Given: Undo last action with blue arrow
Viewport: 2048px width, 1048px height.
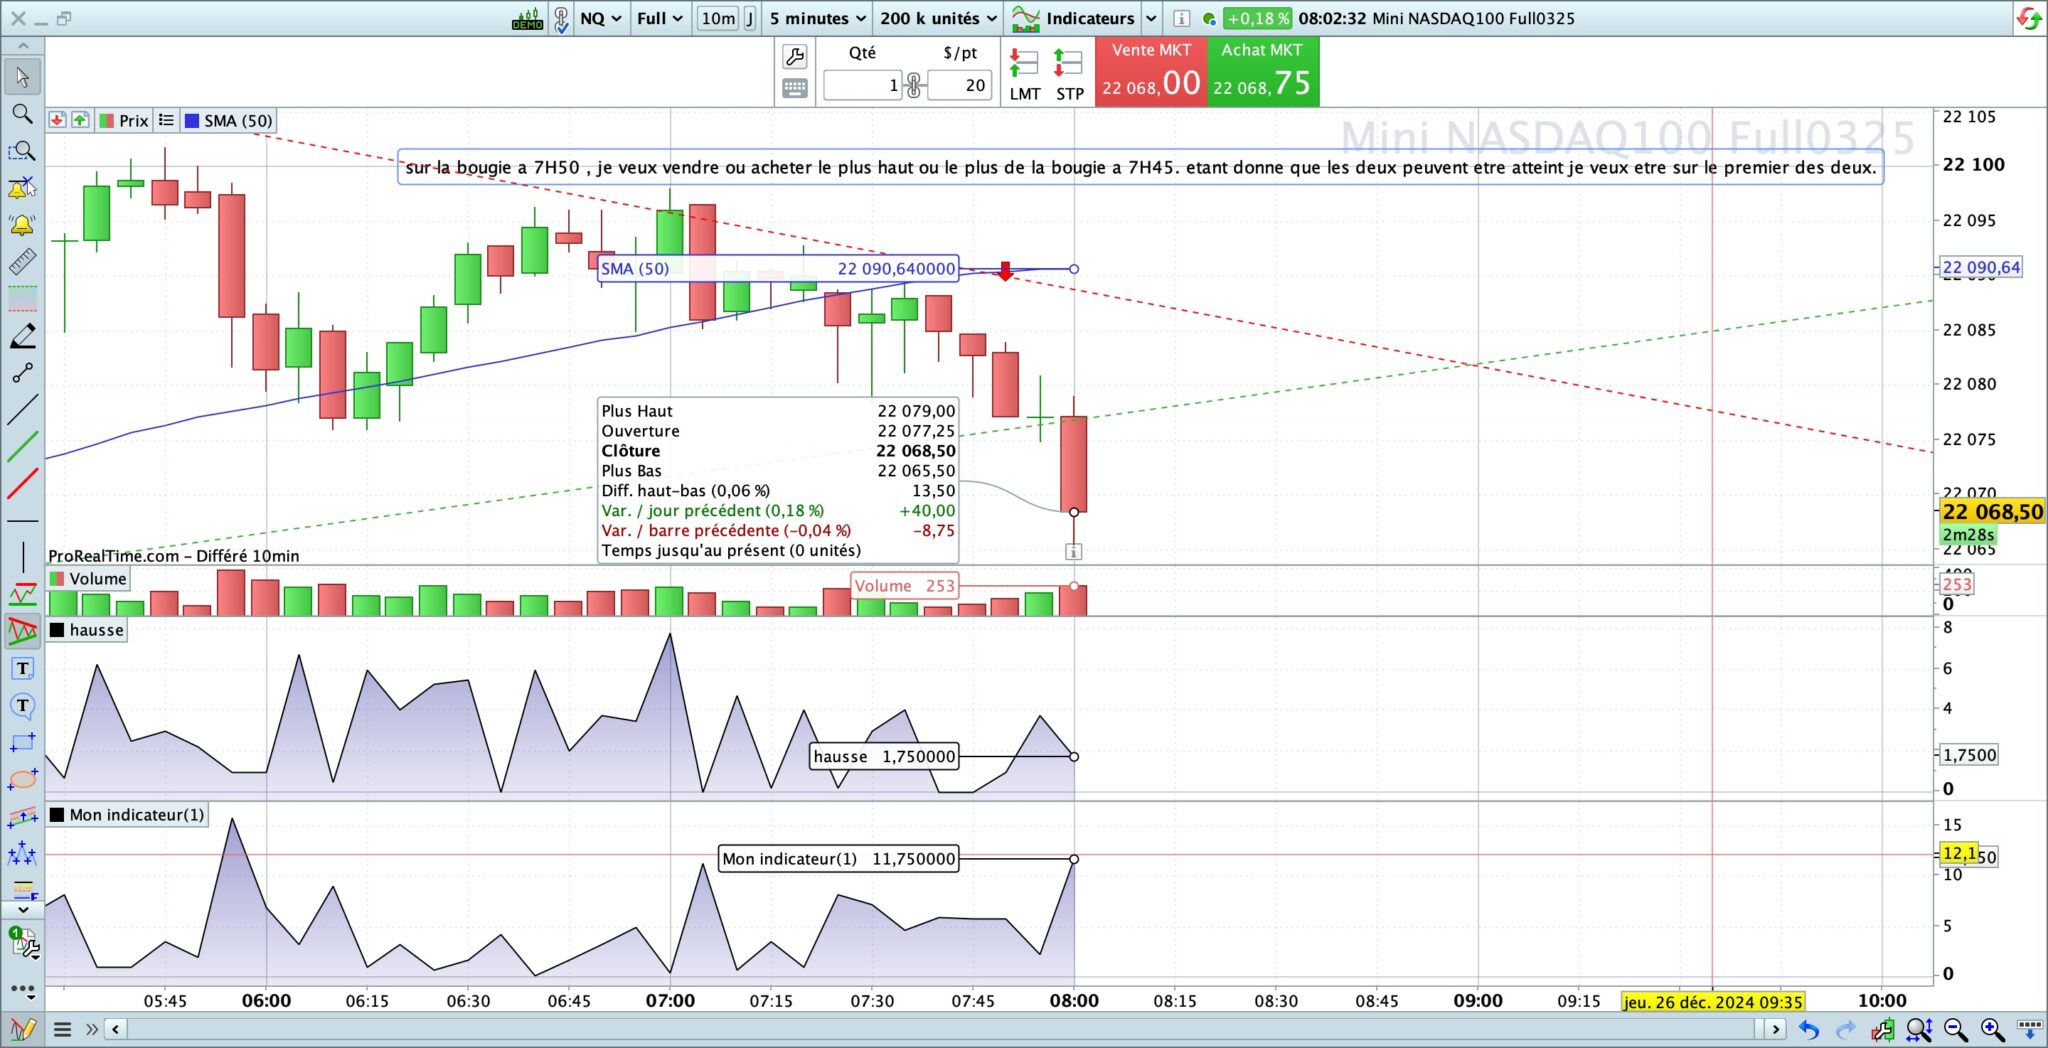Looking at the screenshot, I should pyautogui.click(x=1809, y=1029).
